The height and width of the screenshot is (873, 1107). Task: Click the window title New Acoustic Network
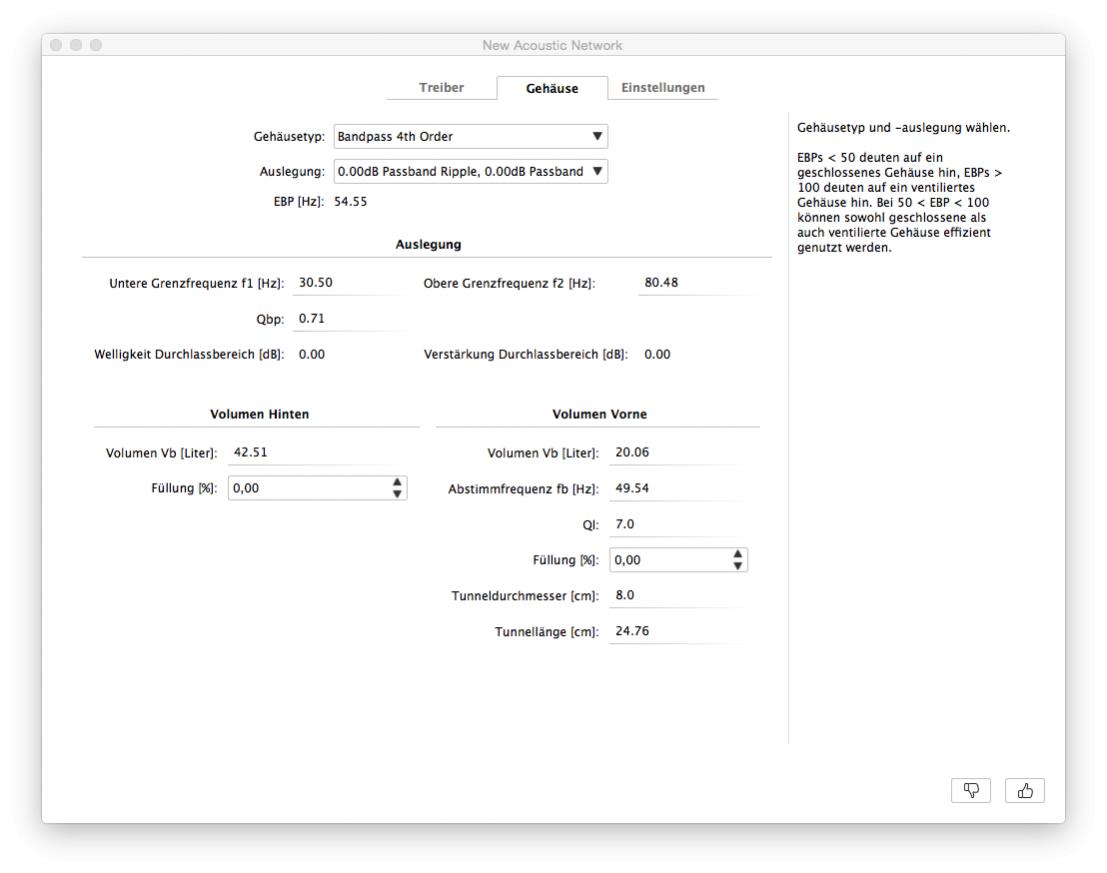(x=553, y=45)
